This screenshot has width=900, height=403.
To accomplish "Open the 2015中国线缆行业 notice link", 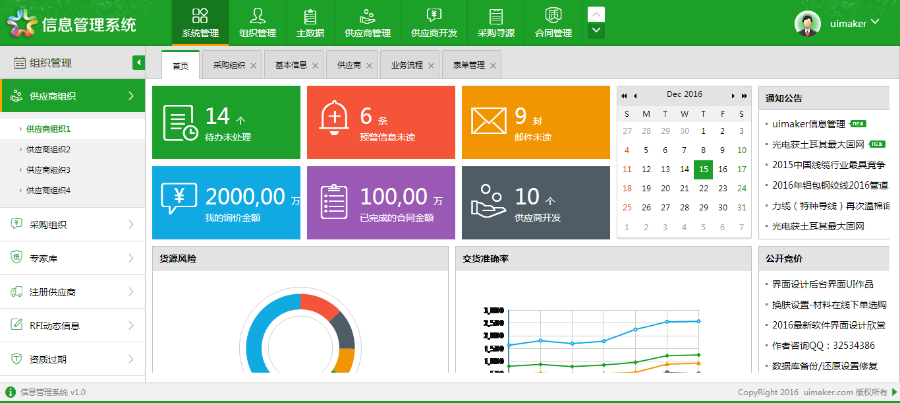I will click(x=828, y=165).
